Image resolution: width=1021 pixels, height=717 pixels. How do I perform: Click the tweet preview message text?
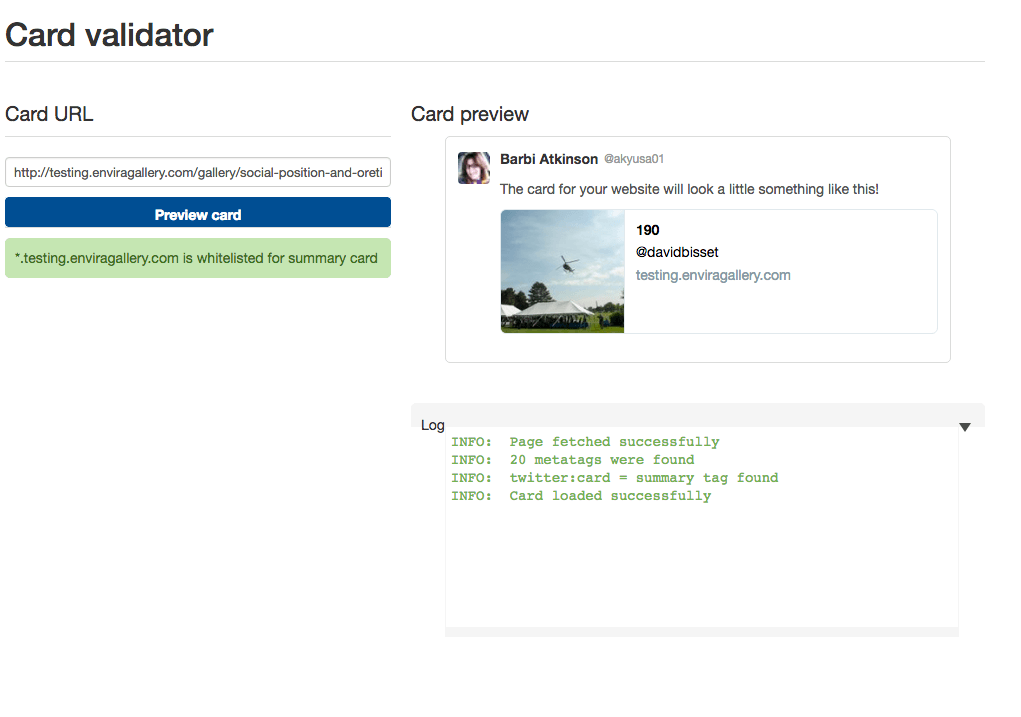(689, 189)
